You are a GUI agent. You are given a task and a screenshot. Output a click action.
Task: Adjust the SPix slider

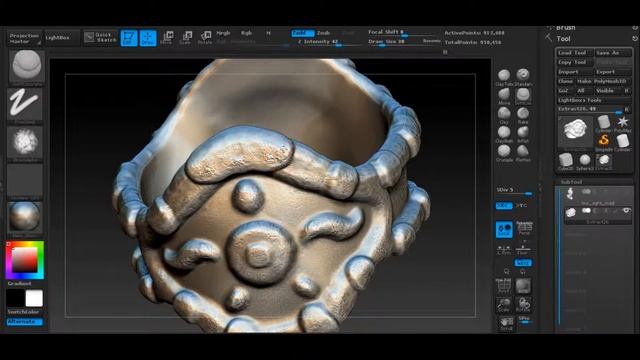(524, 320)
